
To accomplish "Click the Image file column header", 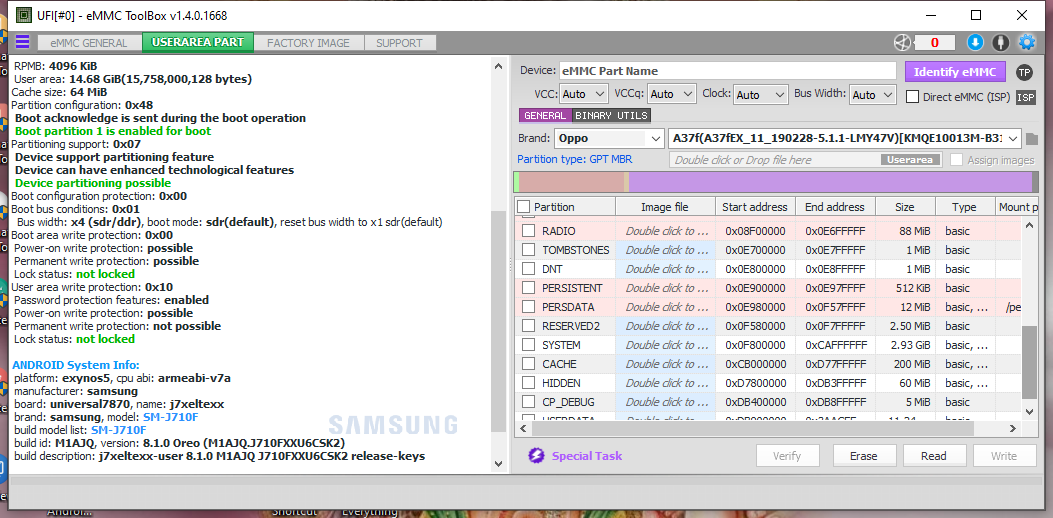I will (665, 207).
